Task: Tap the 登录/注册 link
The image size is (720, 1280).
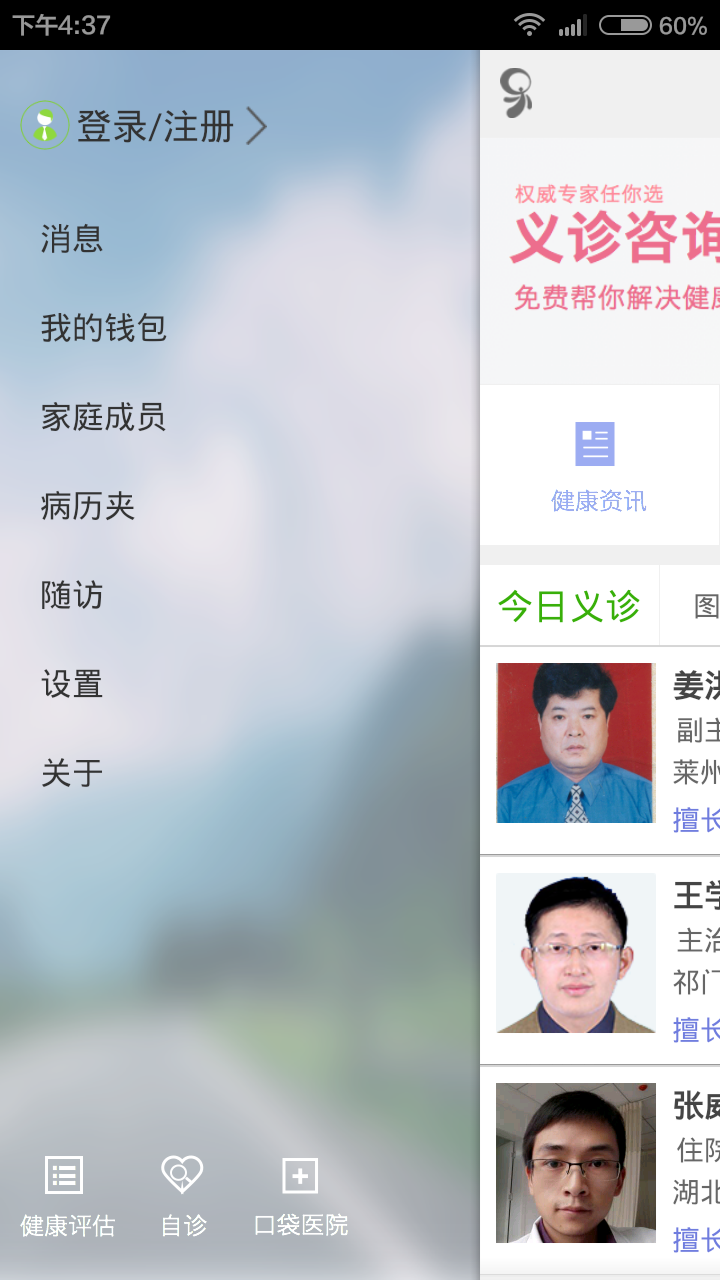Action: (x=156, y=127)
